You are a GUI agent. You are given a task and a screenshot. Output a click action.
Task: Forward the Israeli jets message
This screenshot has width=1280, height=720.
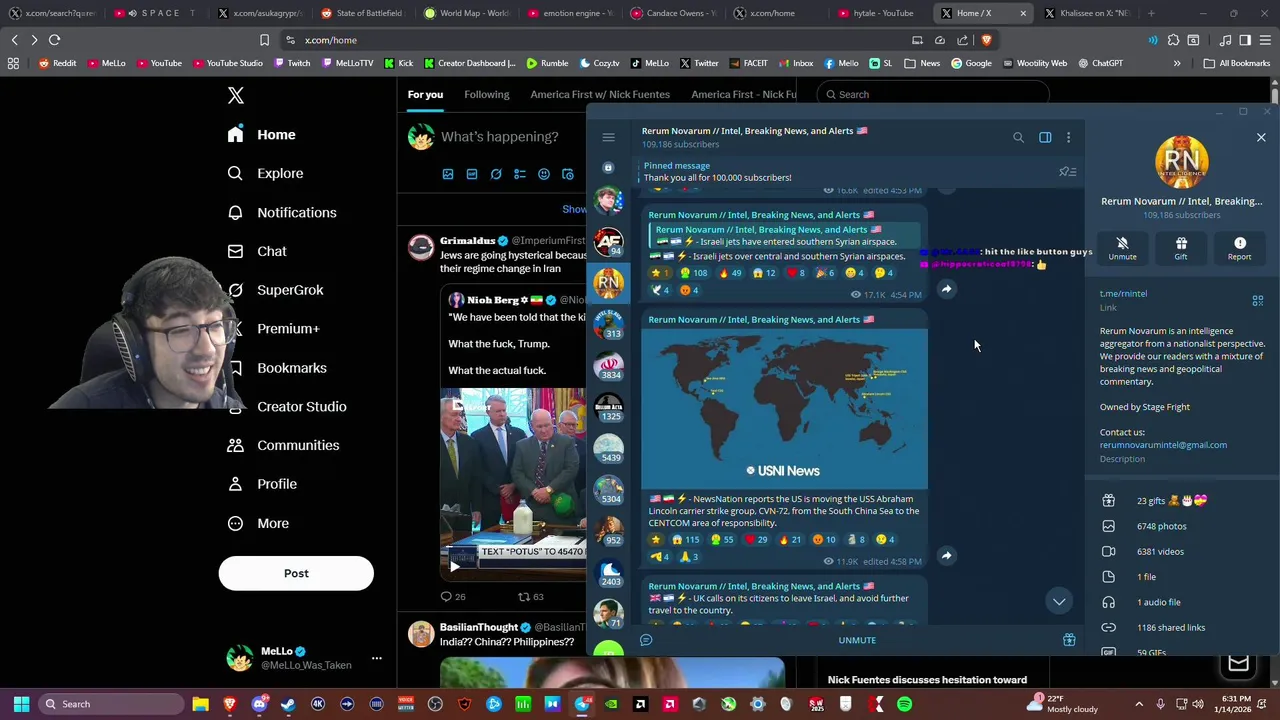click(946, 289)
